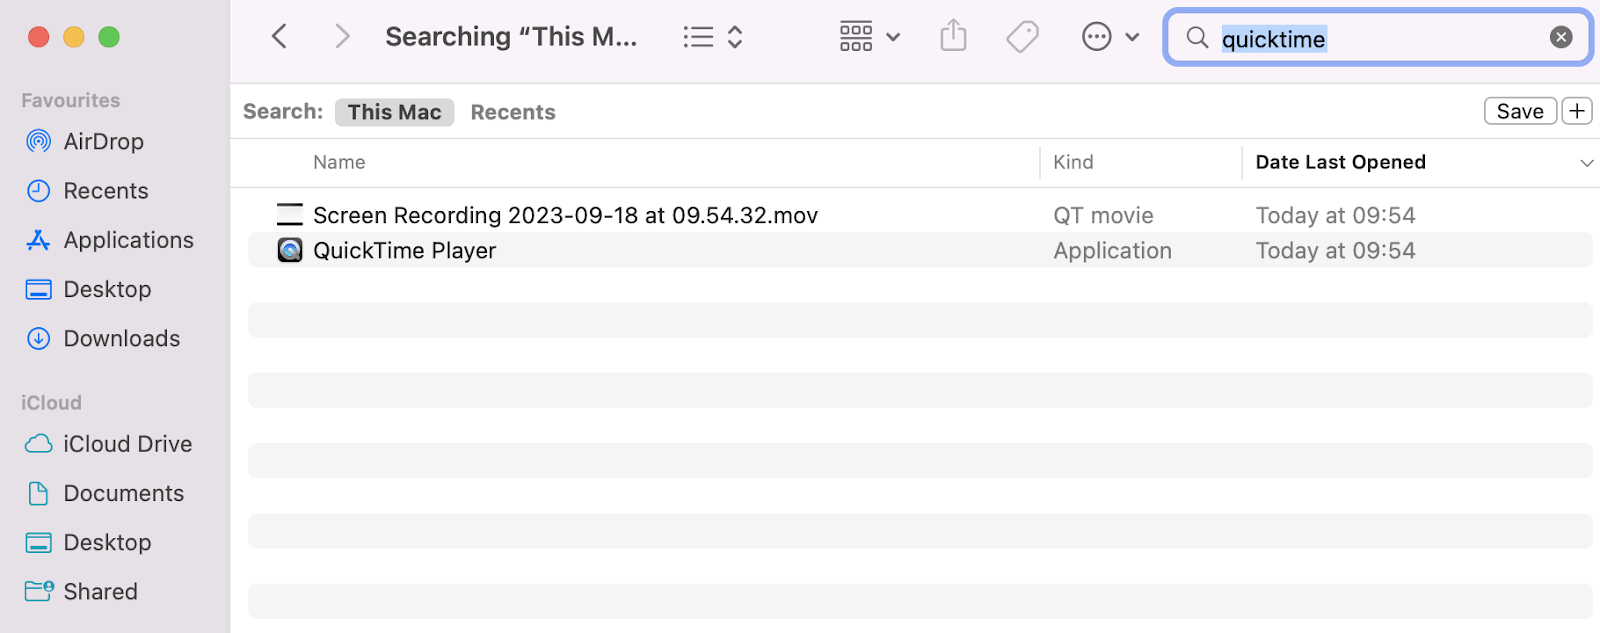Expand the More actions ellipsis menu
The width and height of the screenshot is (1600, 633).
coord(1108,35)
